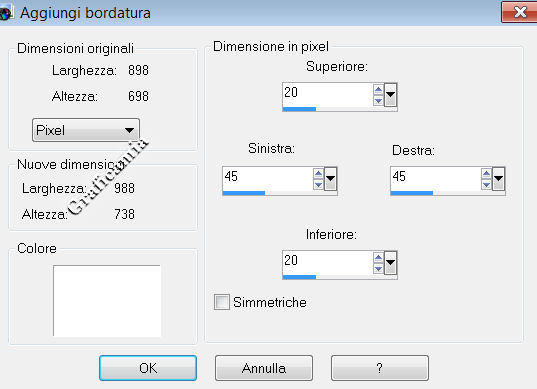Increase the Destra value with up arrow
Screen dimensions: 537x389
(x=486, y=174)
